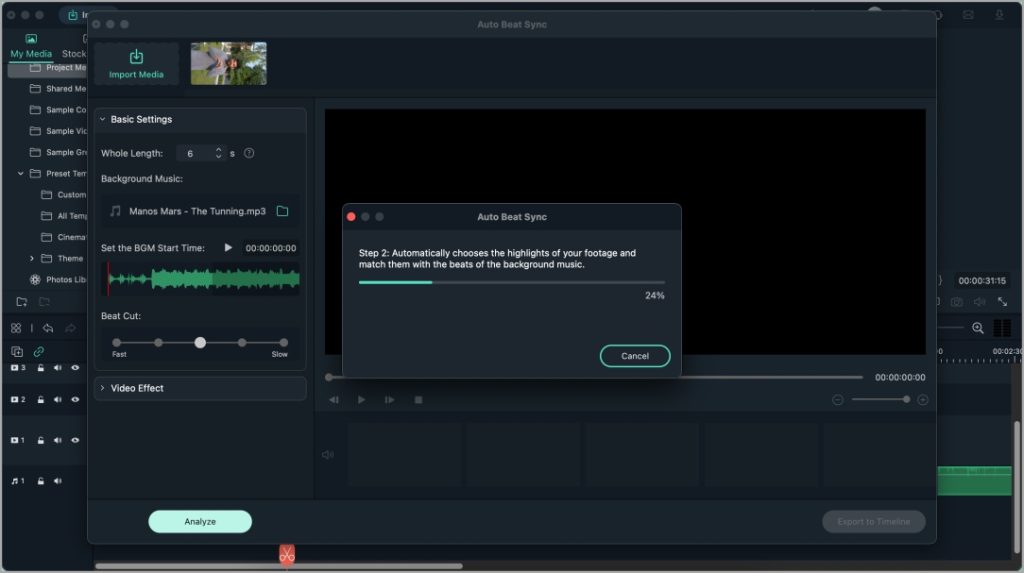This screenshot has width=1024, height=573.
Task: Open the Sample Green folder
Action: (58, 152)
